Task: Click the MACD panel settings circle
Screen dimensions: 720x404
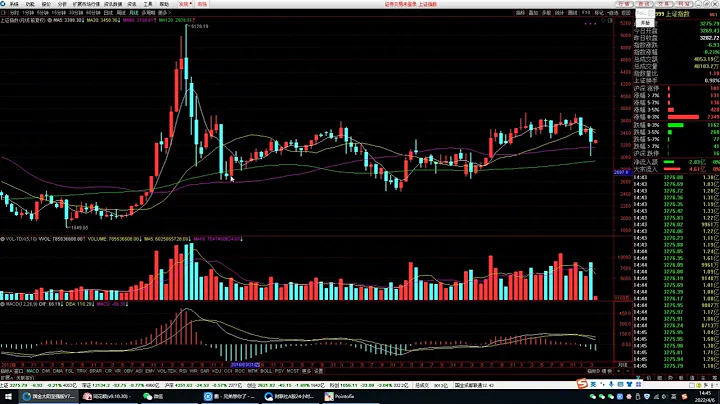Action: pos(2,304)
